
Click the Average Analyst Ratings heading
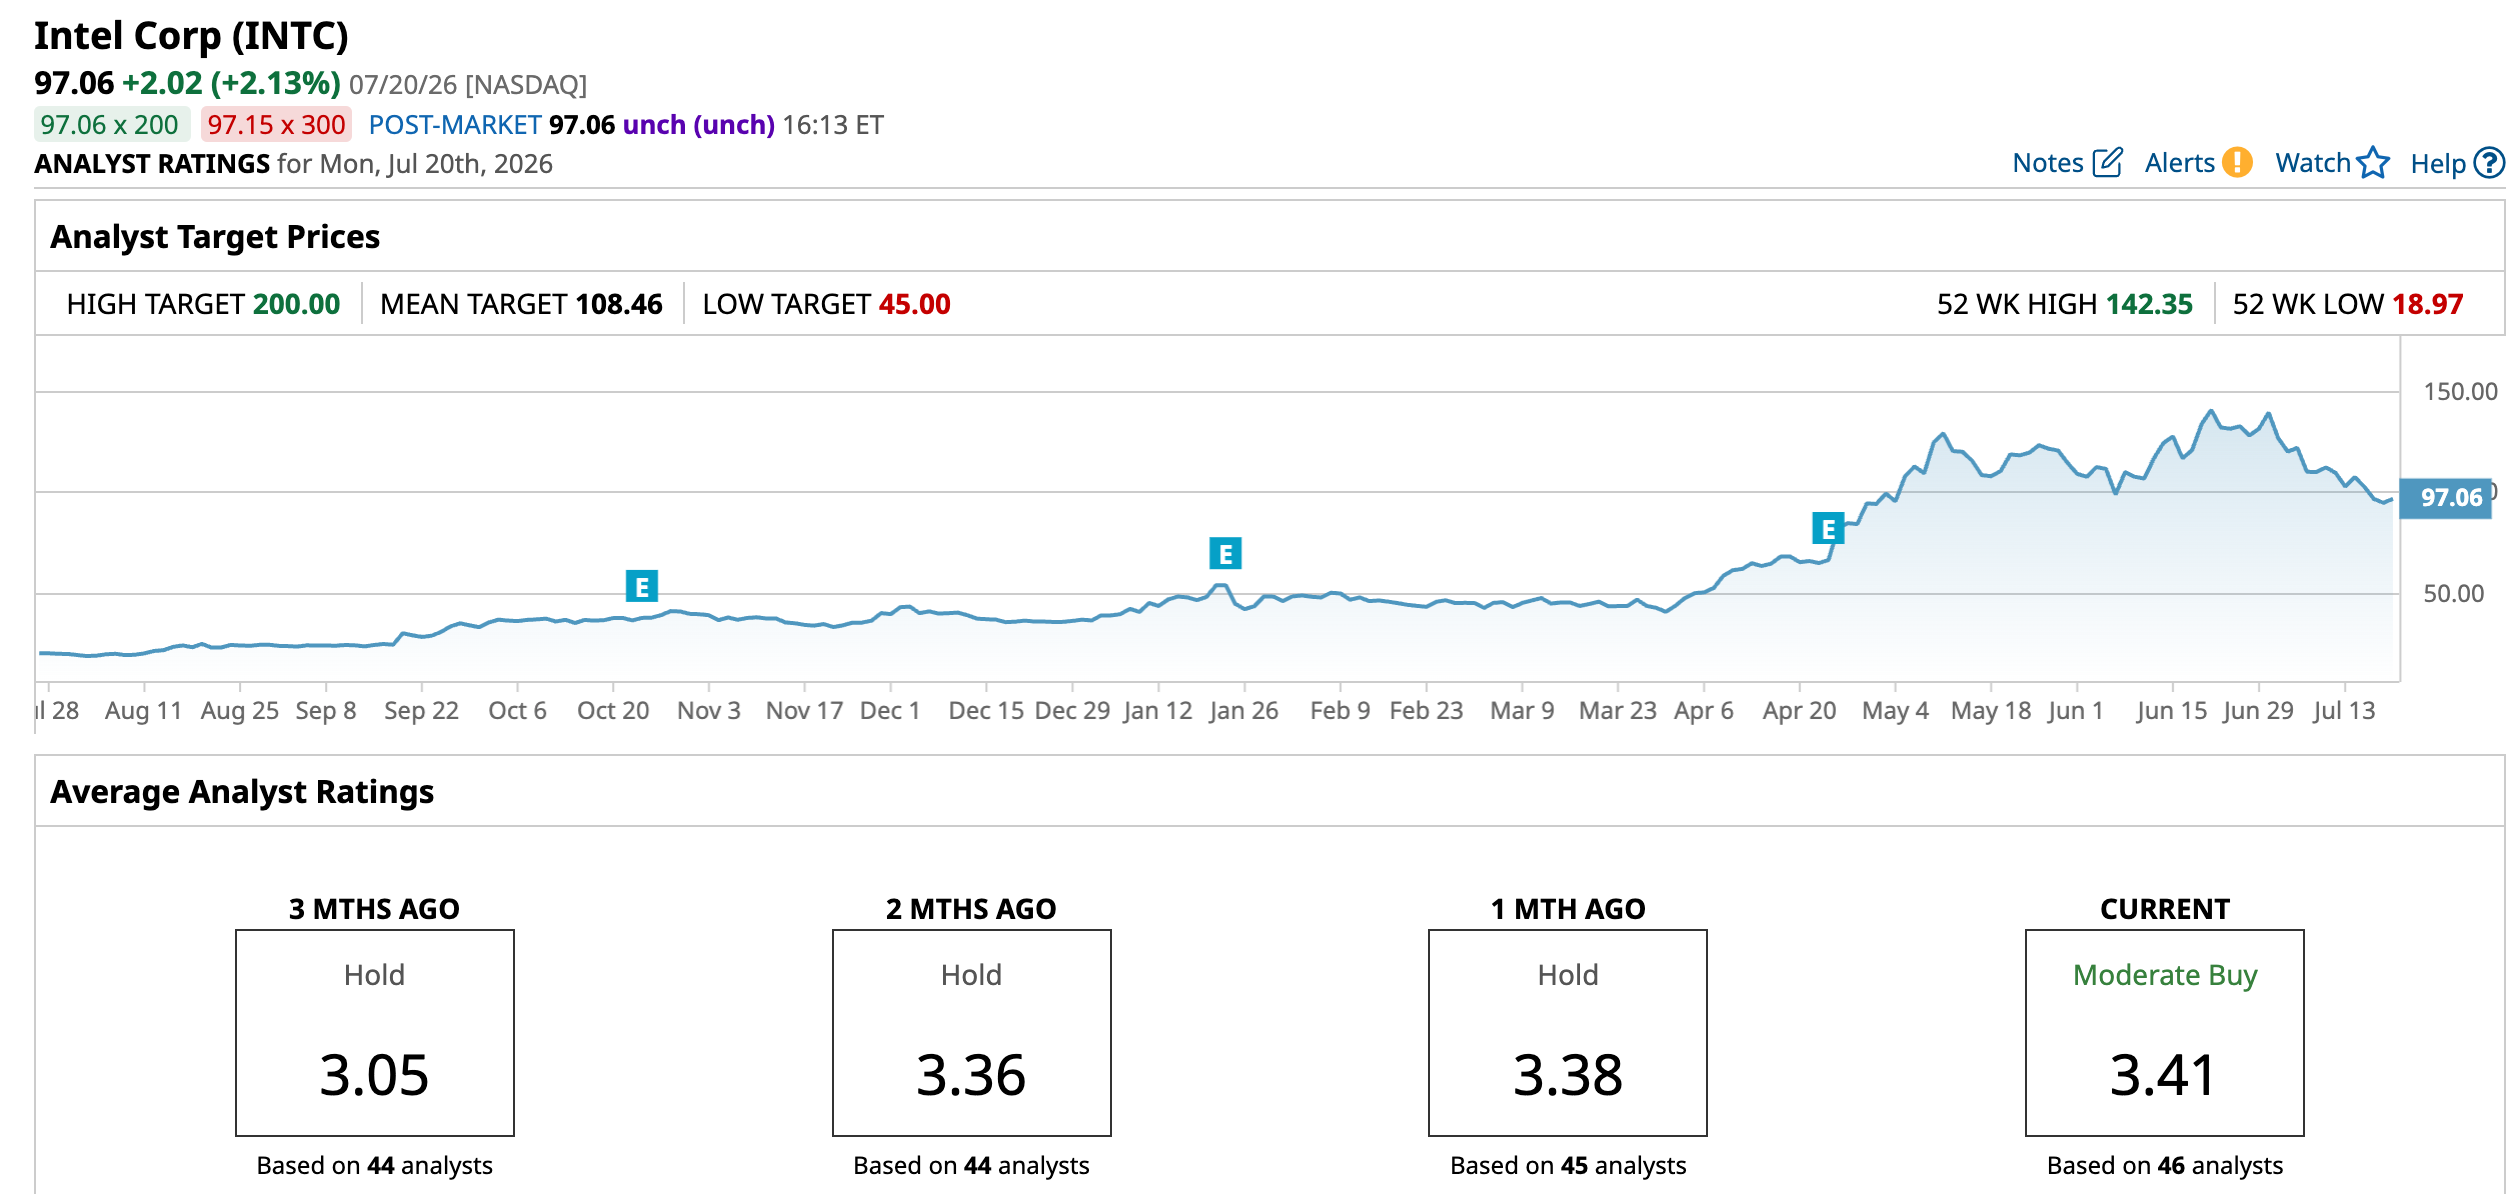(242, 792)
